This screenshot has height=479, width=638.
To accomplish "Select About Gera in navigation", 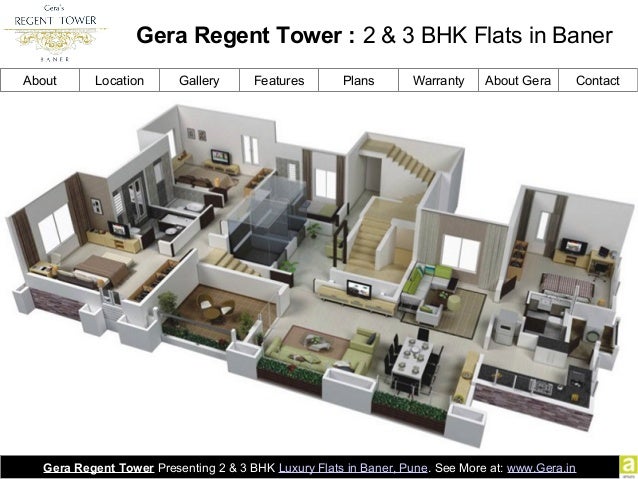I will [518, 80].
